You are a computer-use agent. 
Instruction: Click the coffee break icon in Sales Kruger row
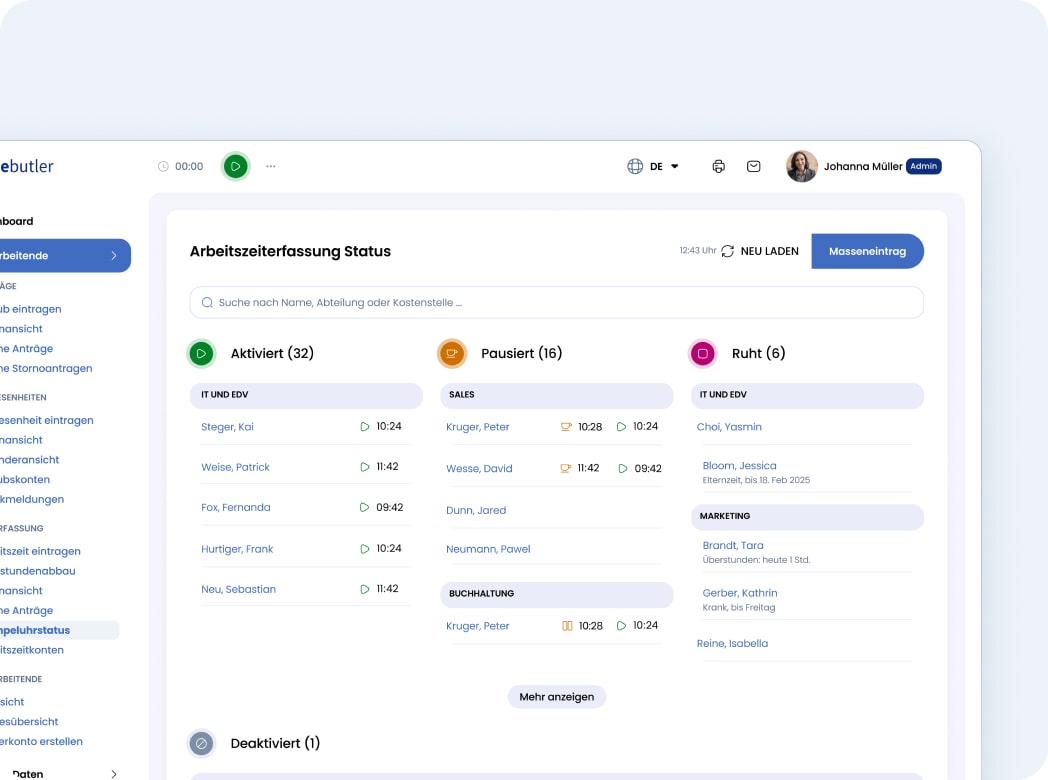coord(566,426)
